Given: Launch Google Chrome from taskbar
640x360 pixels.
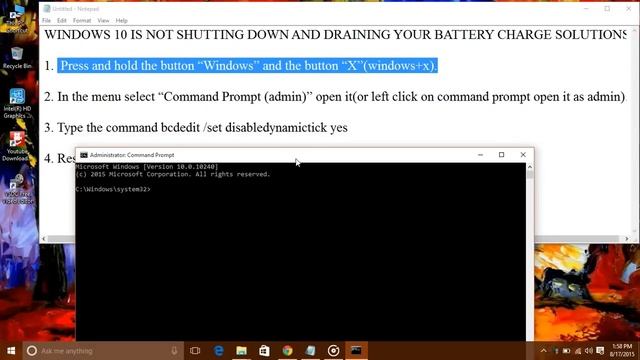Looking at the screenshot, I should point(287,351).
